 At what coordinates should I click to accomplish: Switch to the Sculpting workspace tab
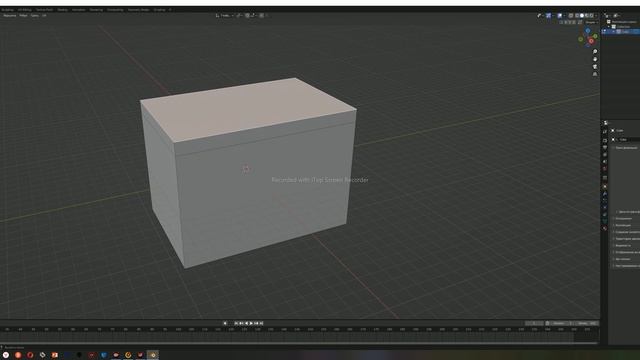[x=7, y=9]
